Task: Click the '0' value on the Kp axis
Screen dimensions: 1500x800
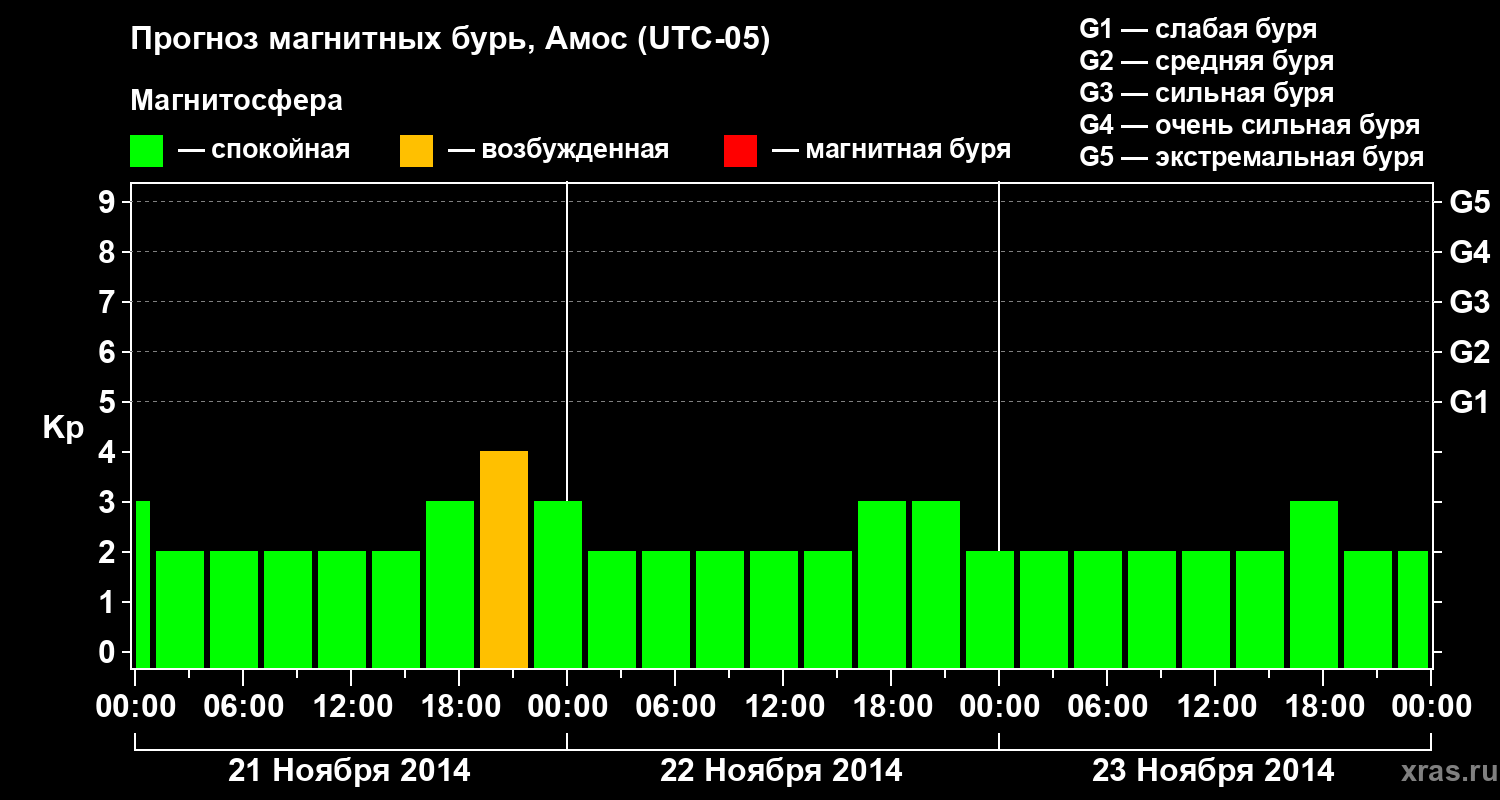Action: click(x=109, y=653)
